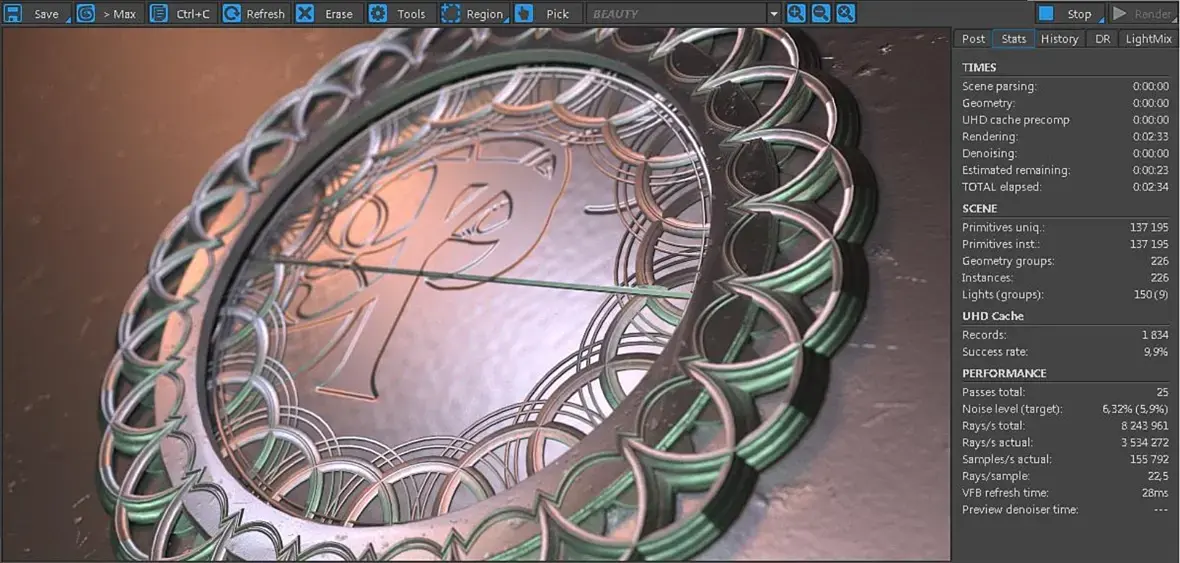Viewport: 1180px width, 563px height.
Task: Click the 'Primitives inst.:' label
Action: tap(1002, 244)
